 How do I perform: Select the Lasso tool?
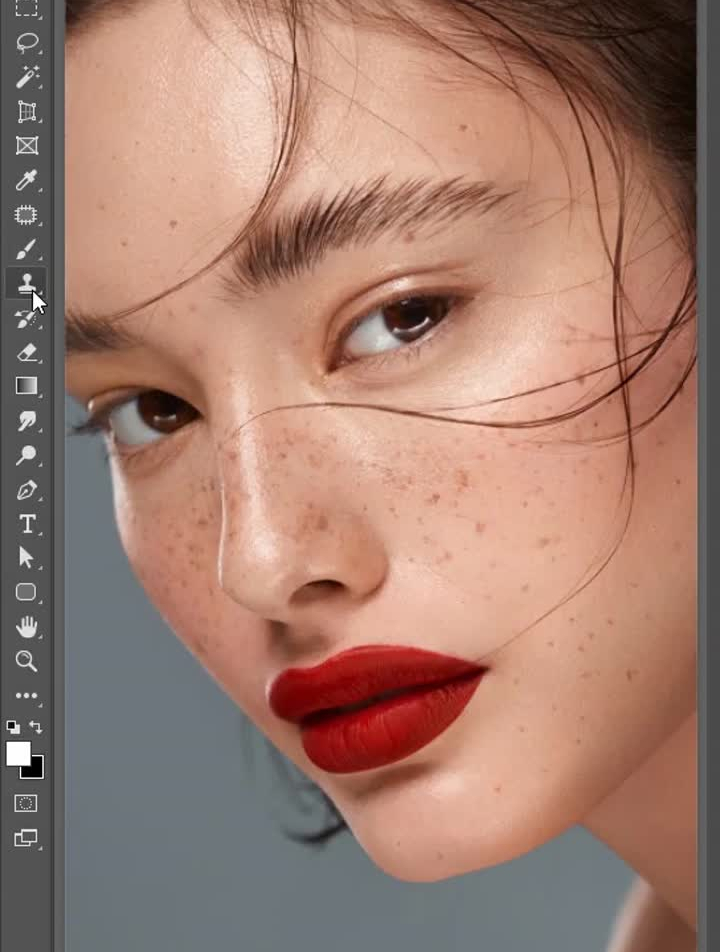27,43
